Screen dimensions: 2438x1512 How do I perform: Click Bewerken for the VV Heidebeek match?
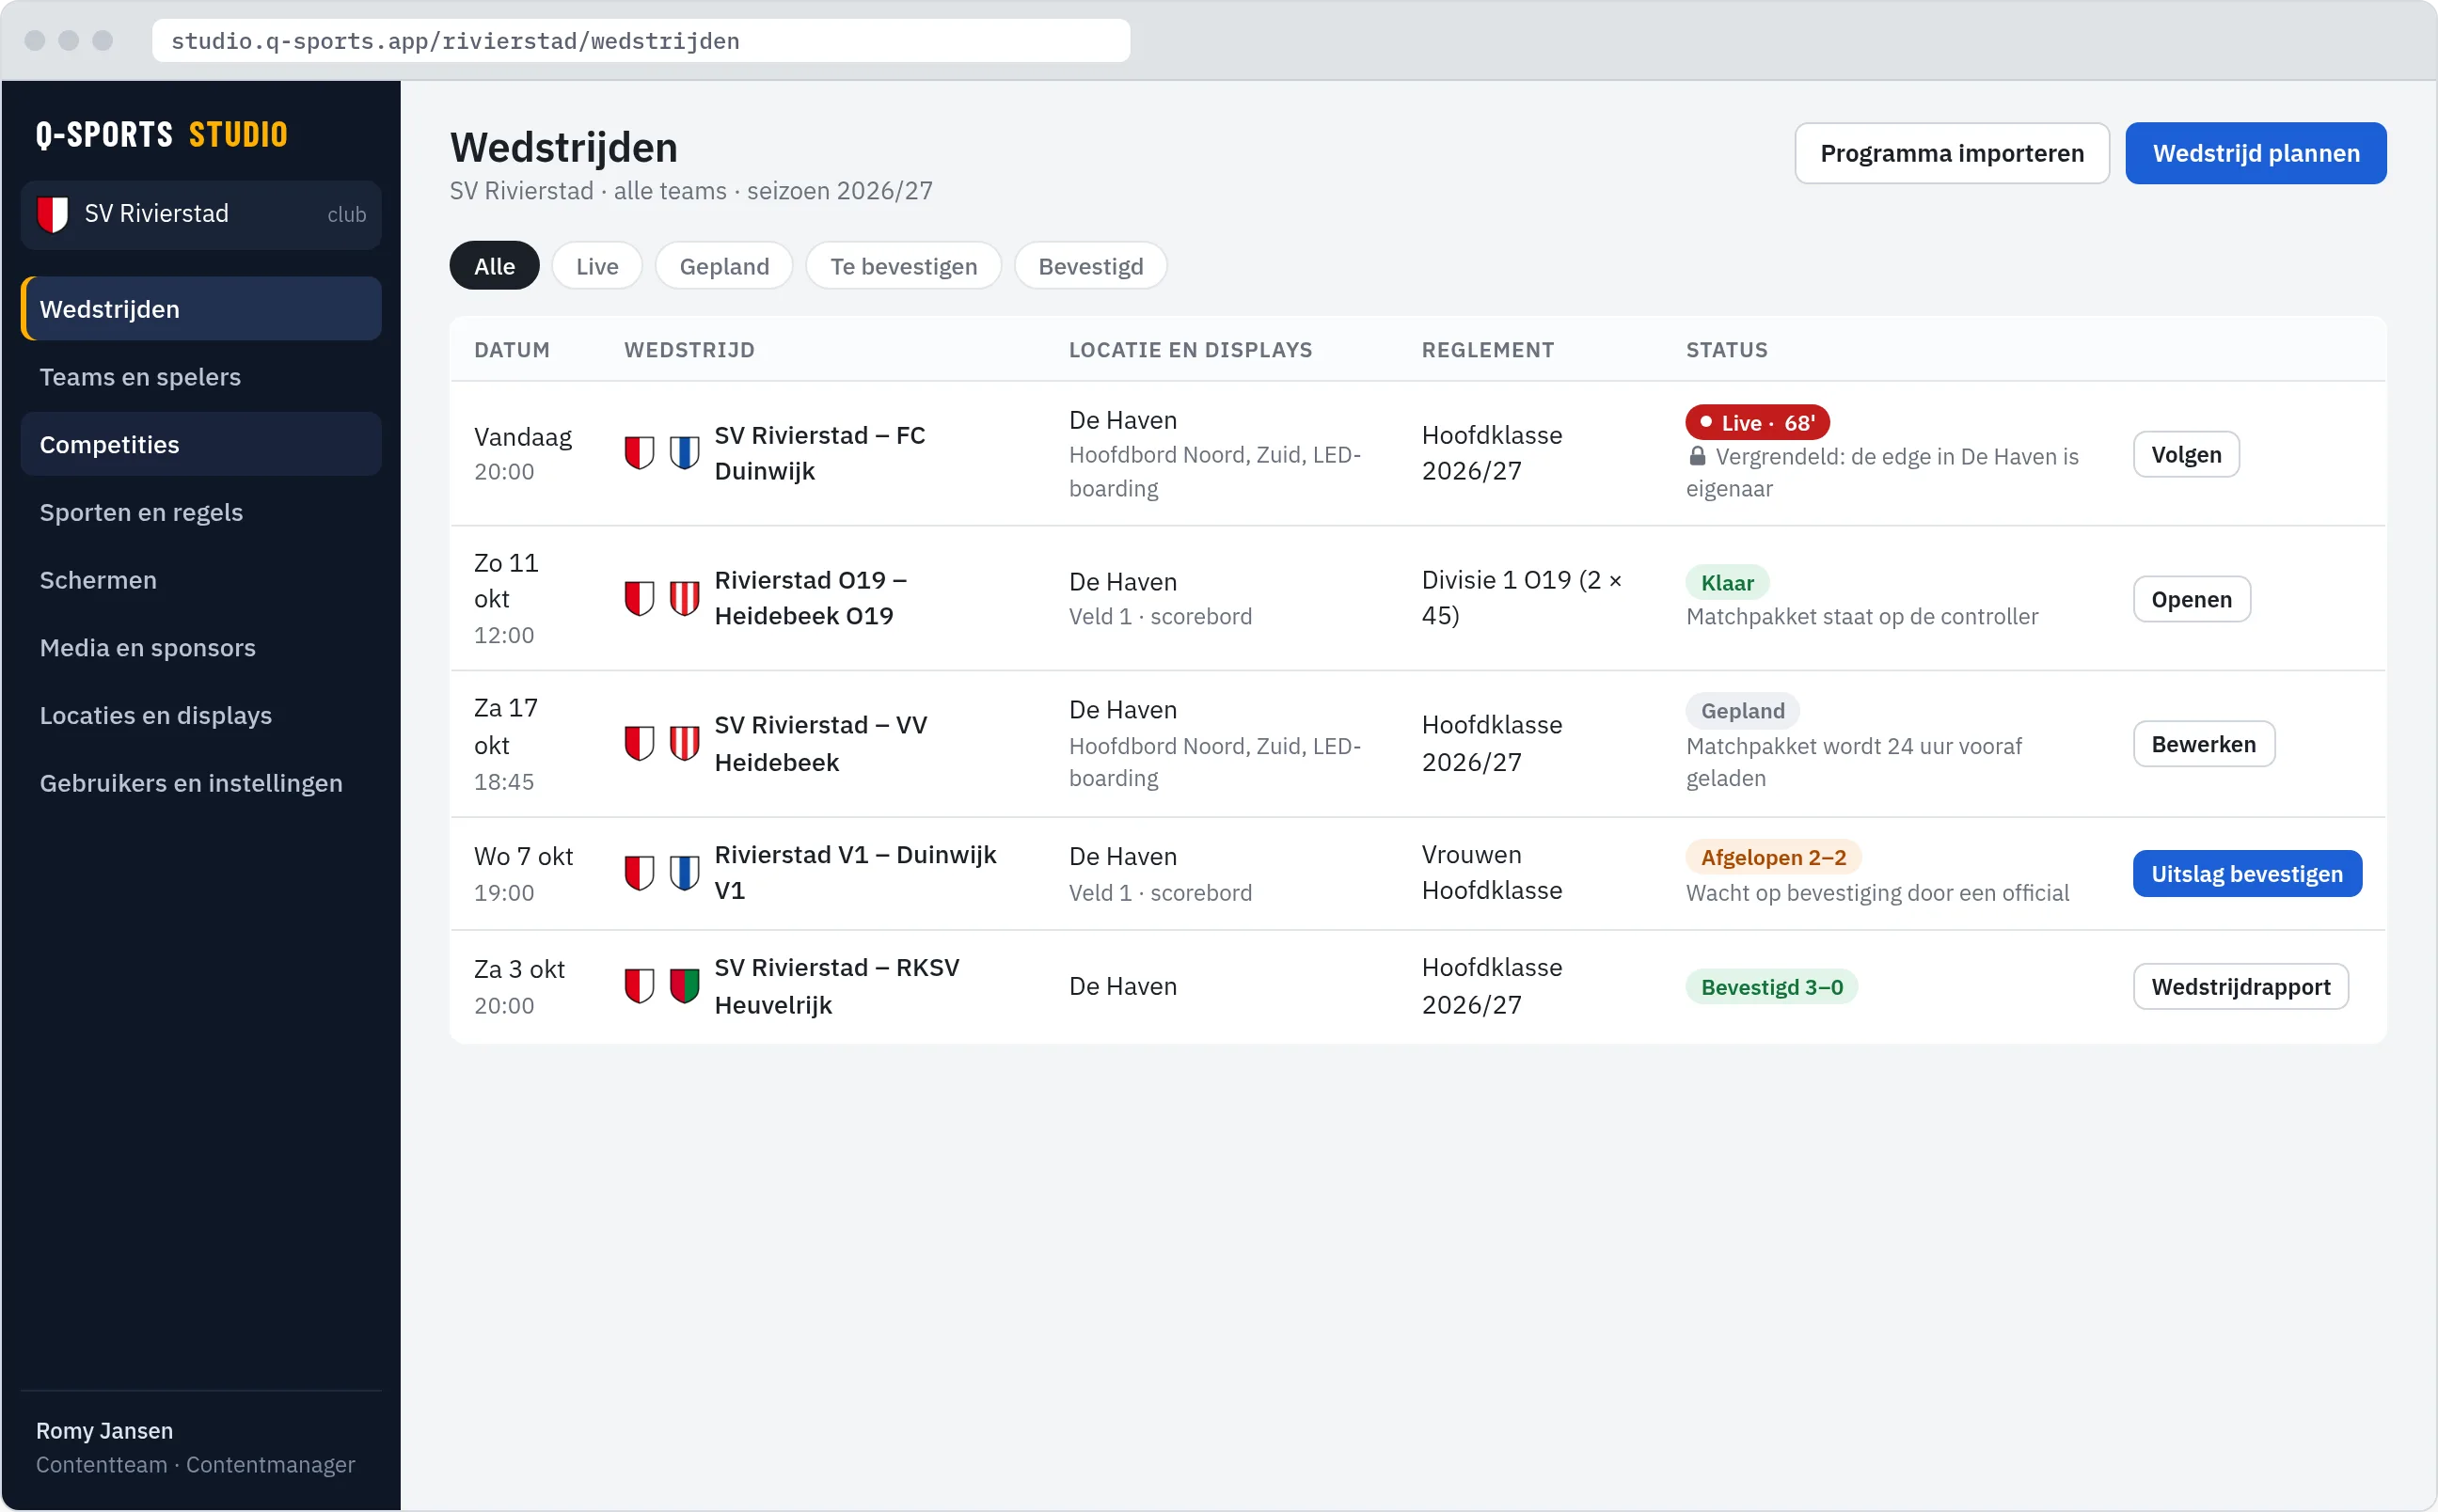click(2203, 744)
